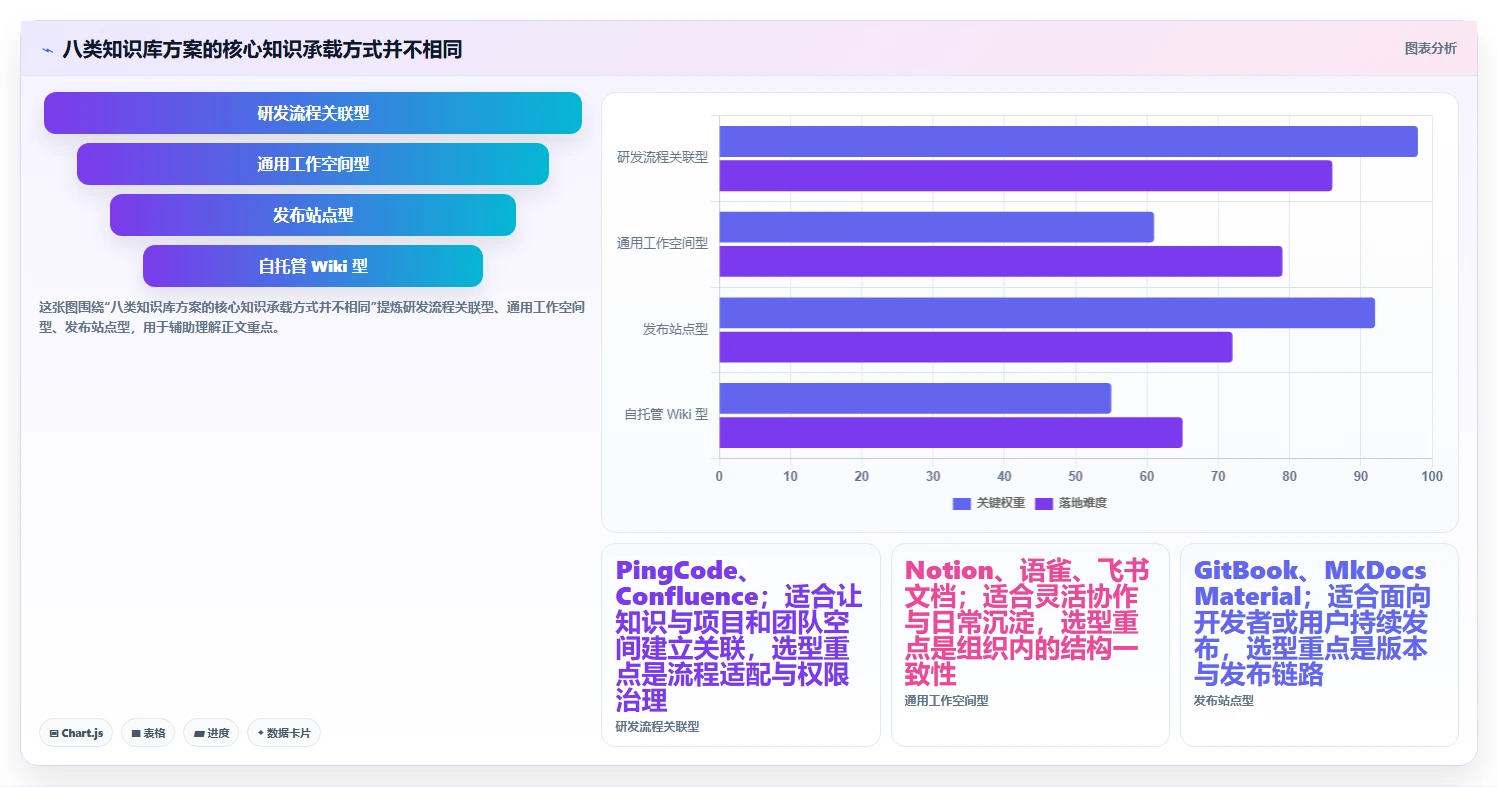The width and height of the screenshot is (1498, 787).
Task: Click 研发流程关联型 关键权重 bar in chart
Action: [x=1068, y=141]
